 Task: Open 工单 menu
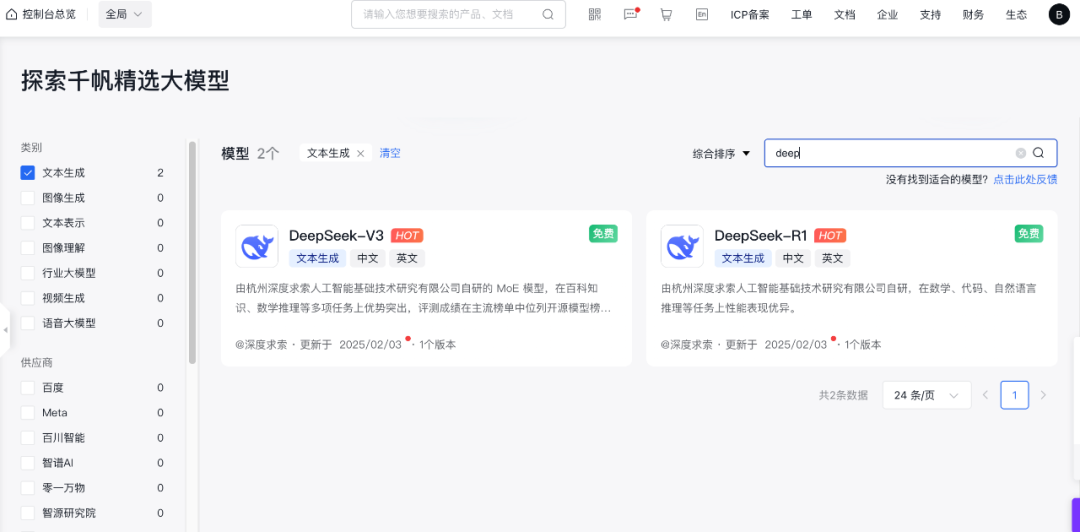pyautogui.click(x=802, y=14)
